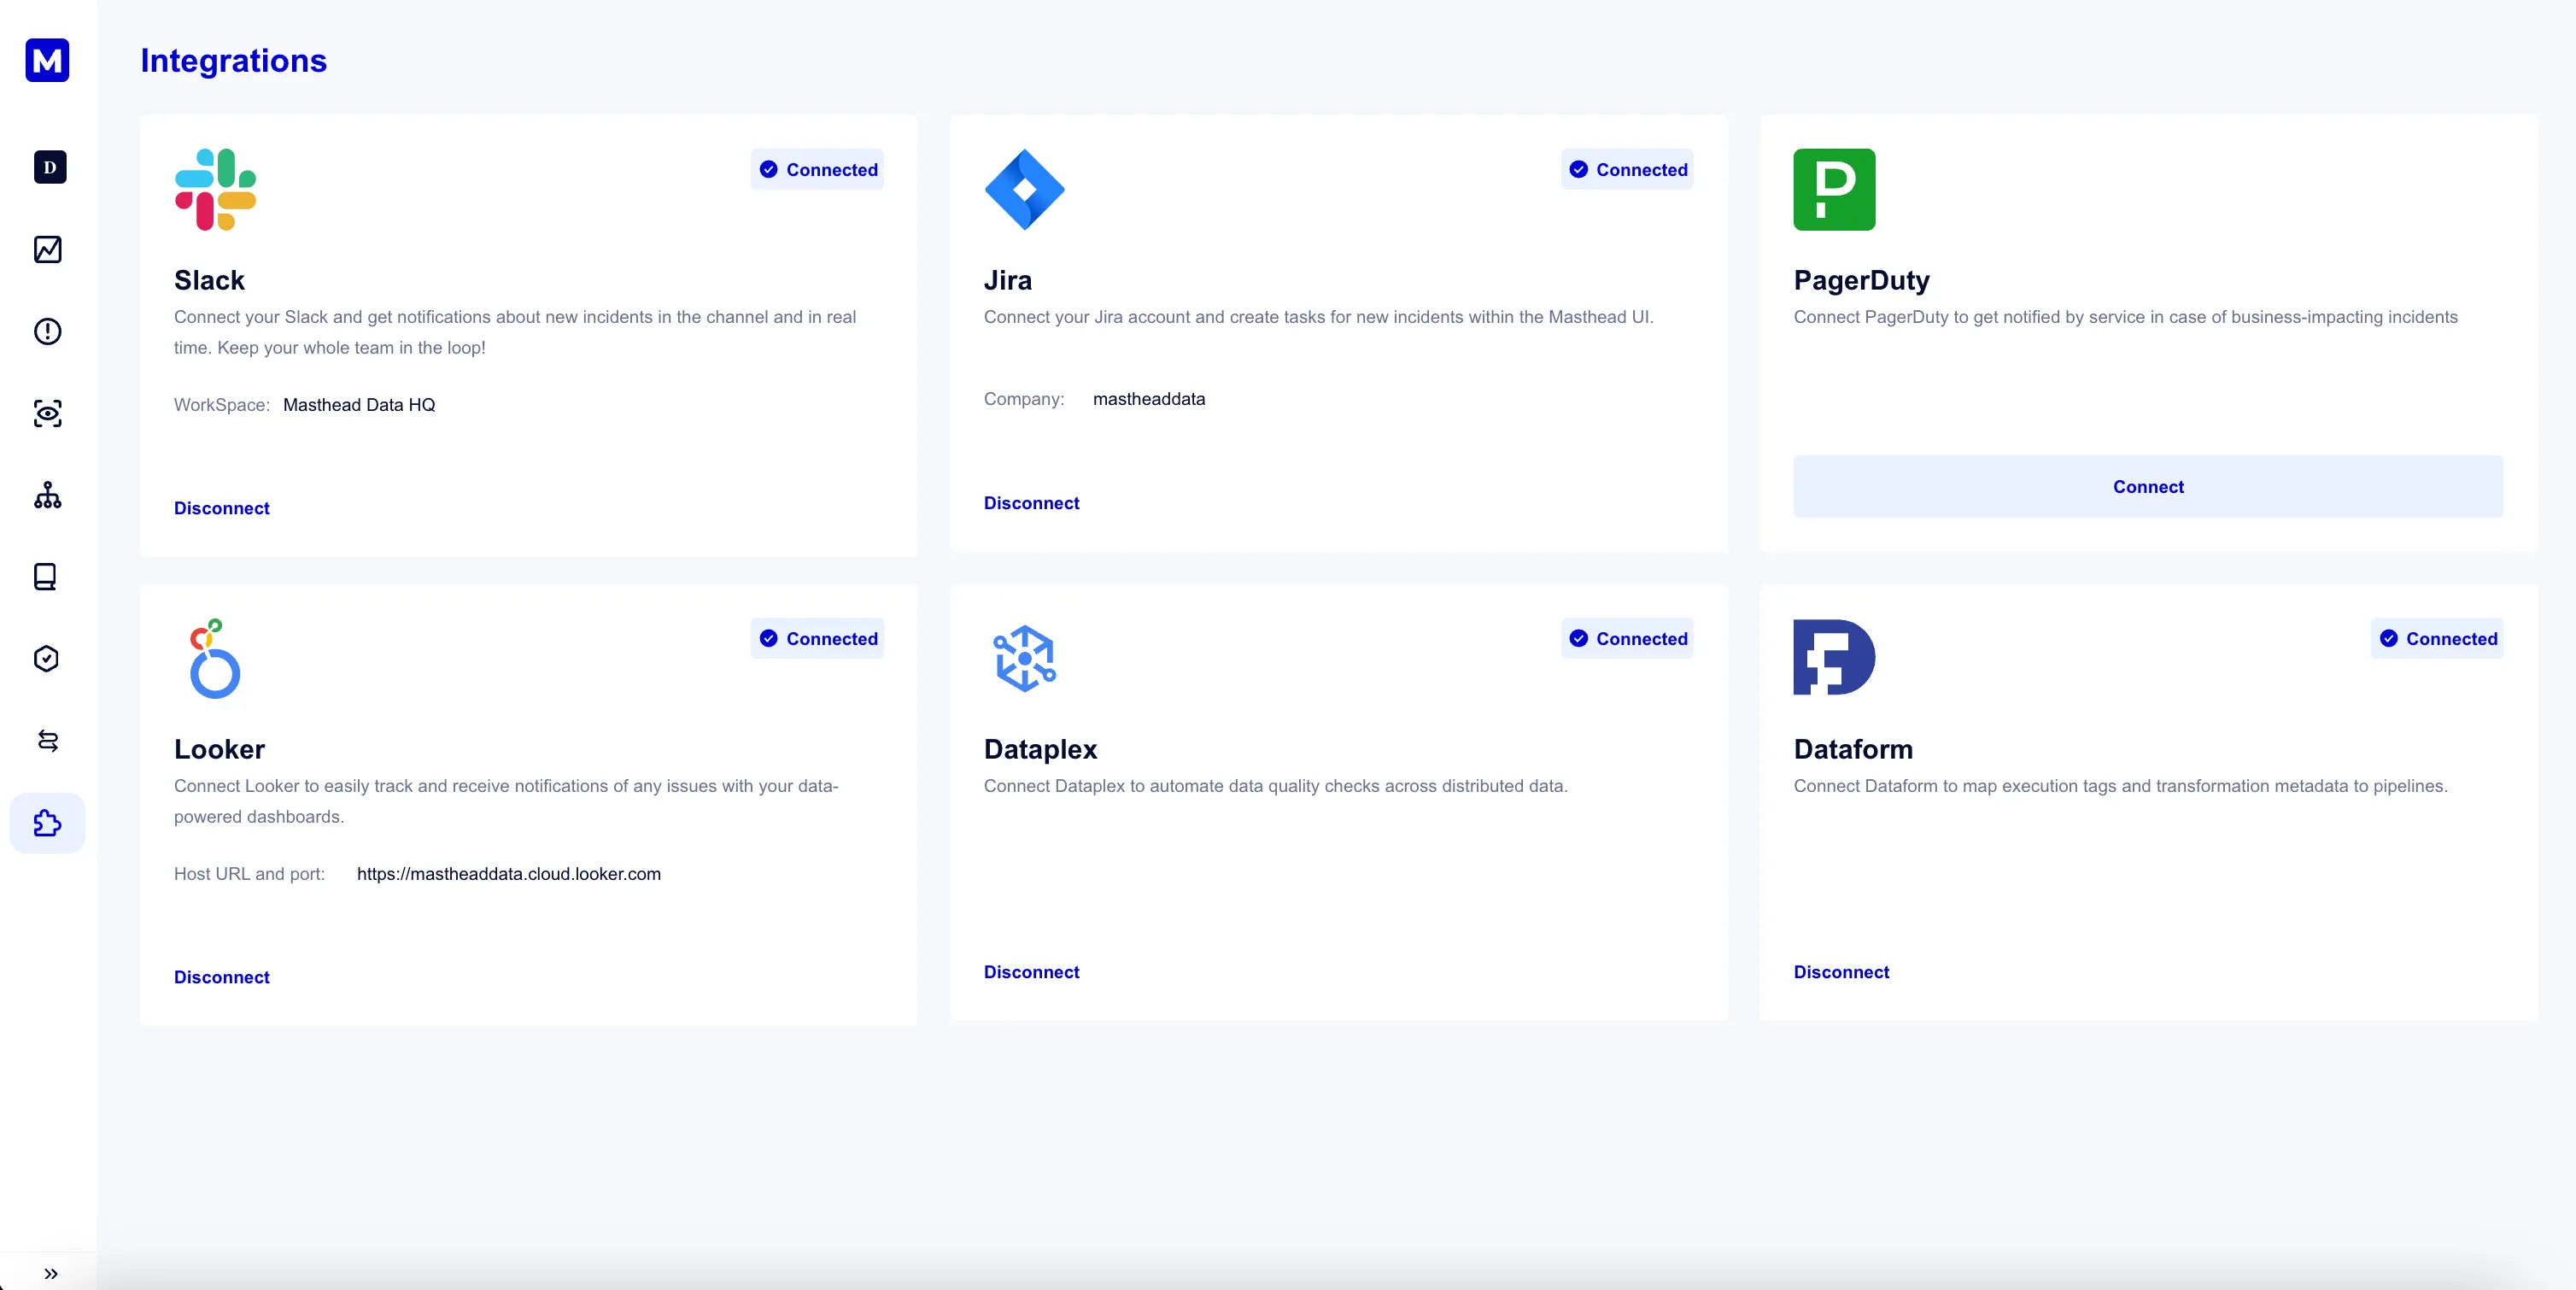Click the Dataform Connected status badge
Image resolution: width=2576 pixels, height=1290 pixels.
click(2436, 639)
